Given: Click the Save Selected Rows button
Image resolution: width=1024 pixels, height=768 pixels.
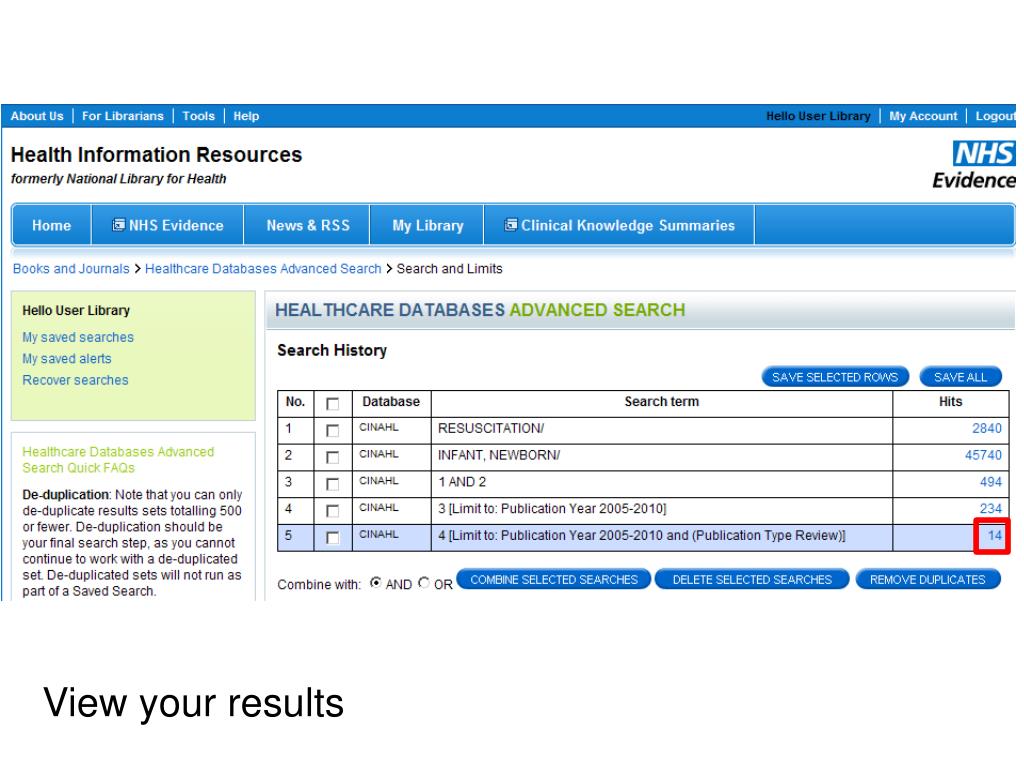Looking at the screenshot, I should pyautogui.click(x=835, y=377).
